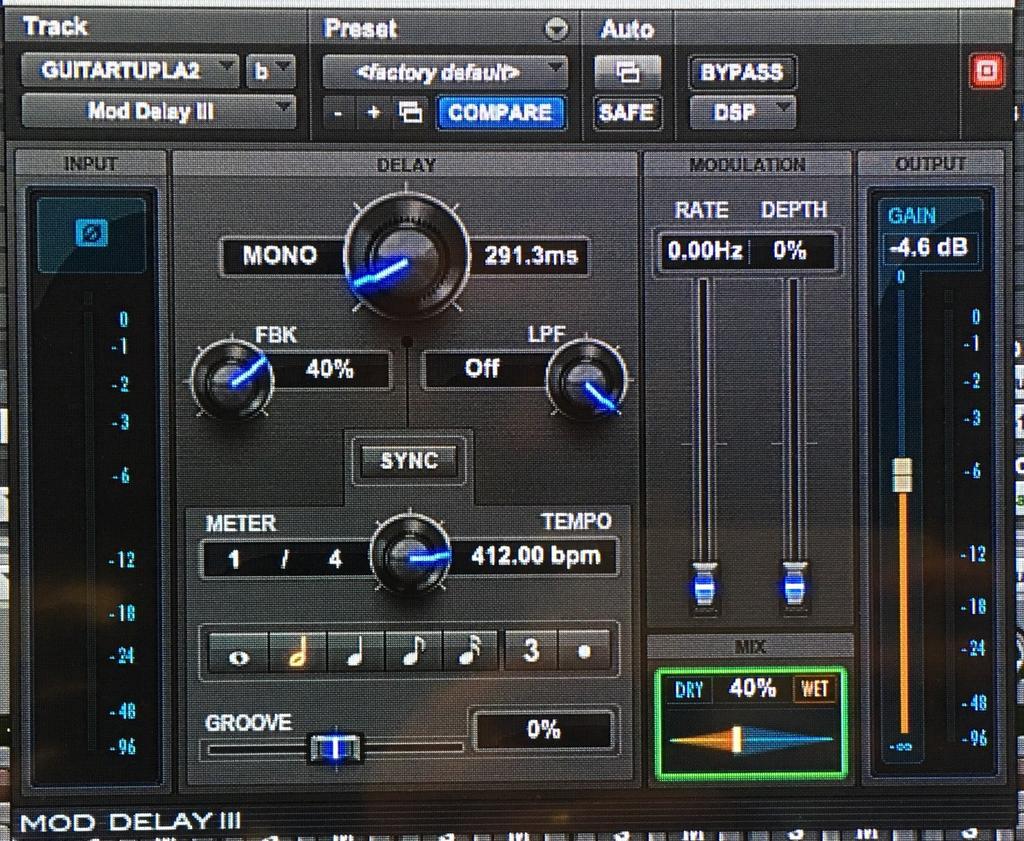1024x841 pixels.
Task: Open the DSP format dropdown
Action: pyautogui.click(x=743, y=112)
